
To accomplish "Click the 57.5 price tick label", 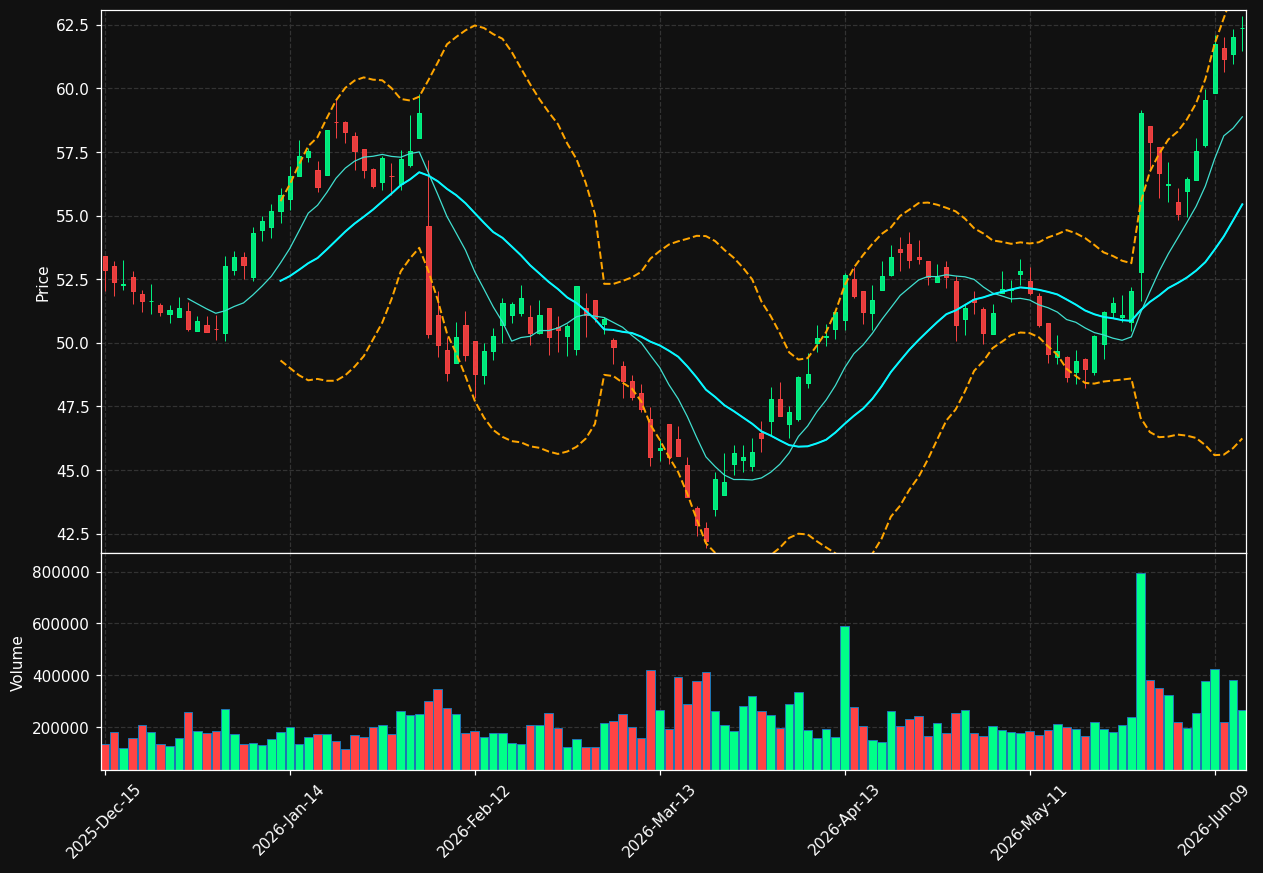I will click(x=73, y=153).
